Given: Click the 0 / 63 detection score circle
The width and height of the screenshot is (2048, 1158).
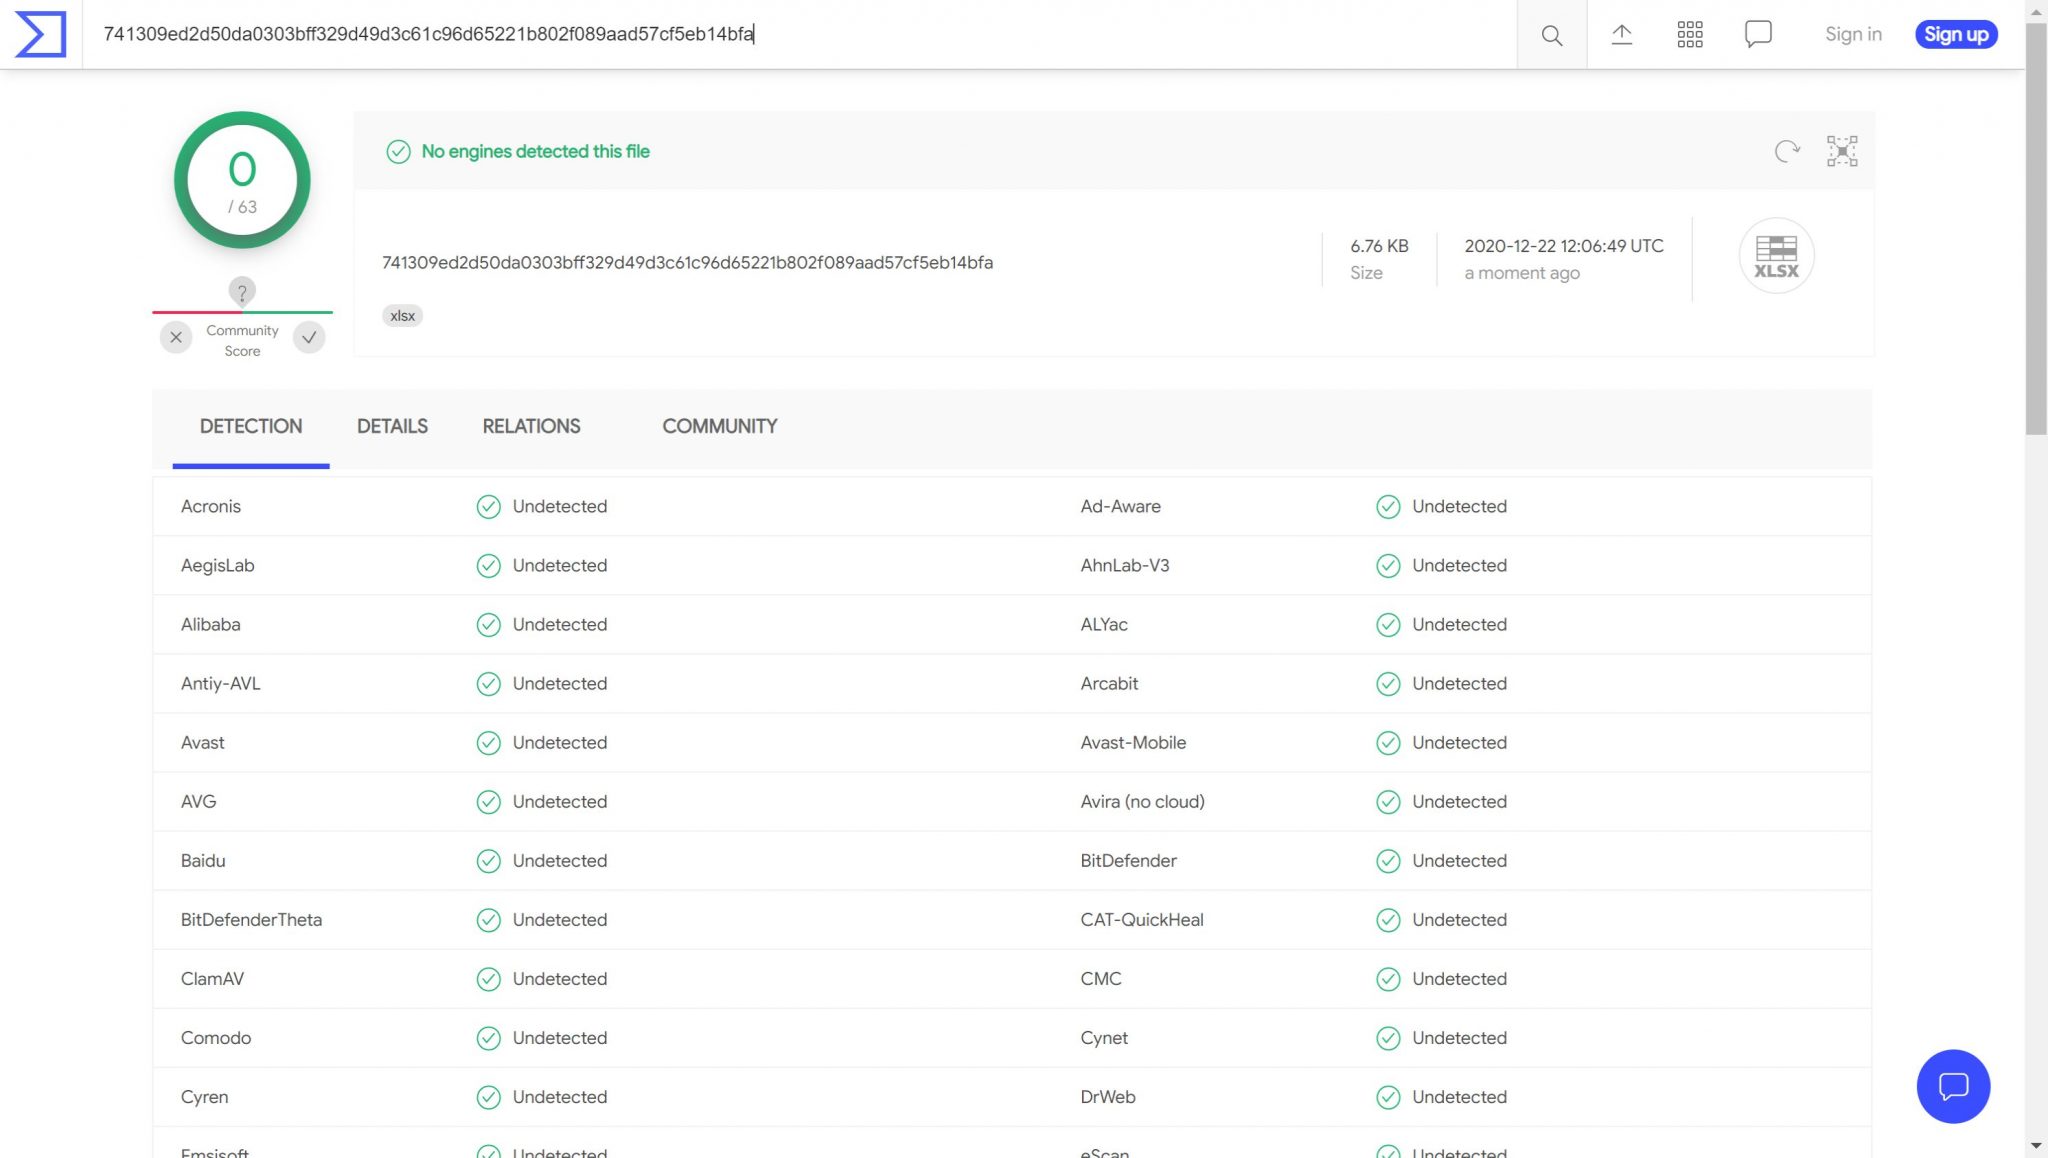Looking at the screenshot, I should click(242, 180).
